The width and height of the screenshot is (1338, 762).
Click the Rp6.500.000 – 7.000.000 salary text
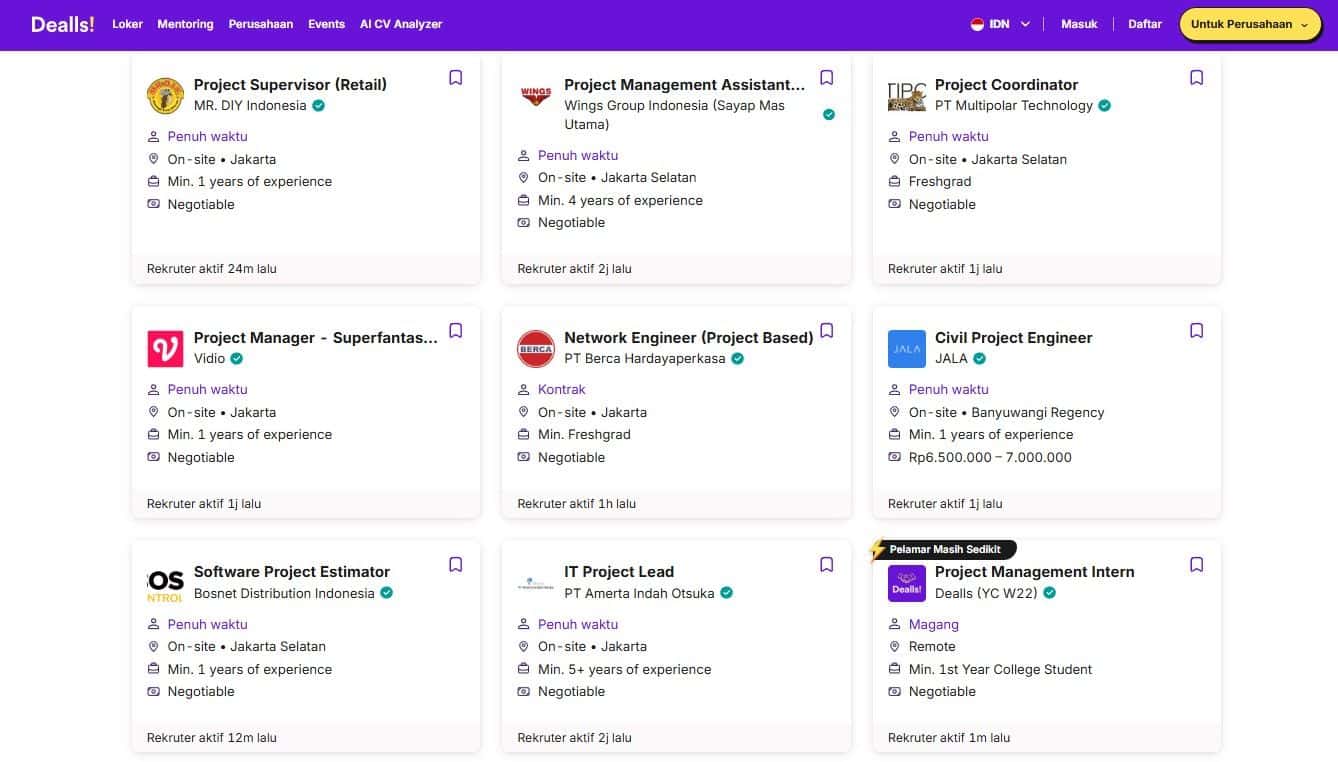(x=990, y=457)
